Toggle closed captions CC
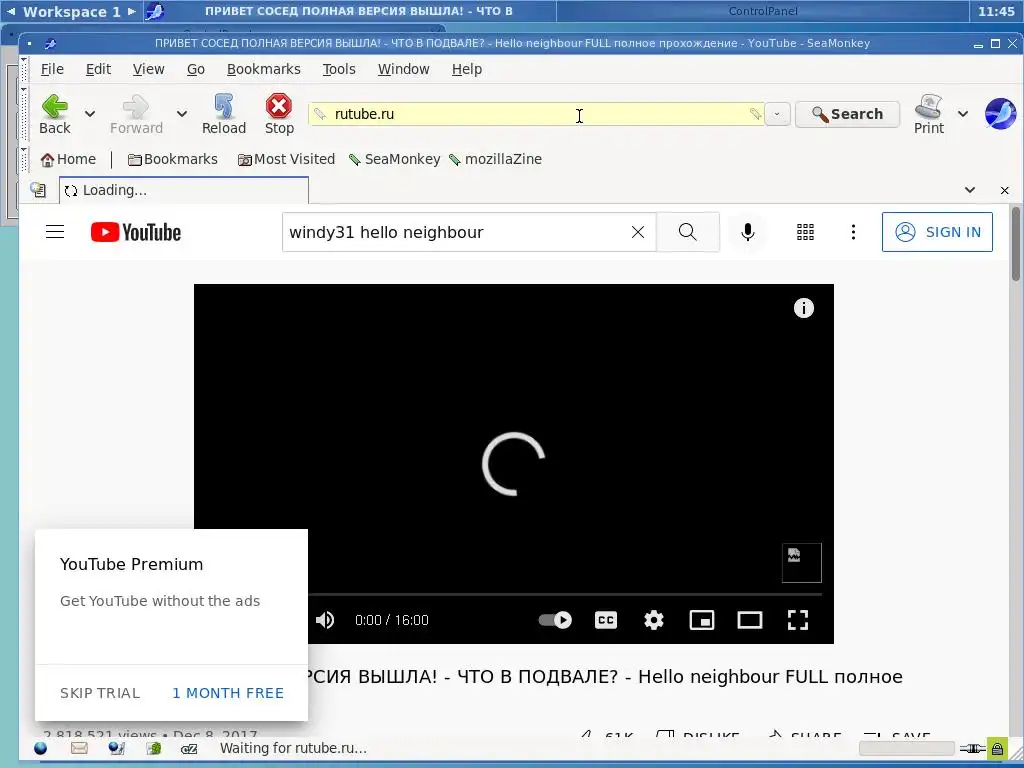Viewport: 1024px width, 768px height. [x=606, y=620]
